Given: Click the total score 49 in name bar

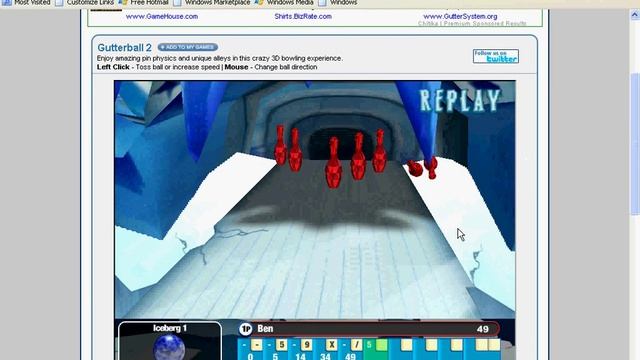Looking at the screenshot, I should (x=482, y=329).
